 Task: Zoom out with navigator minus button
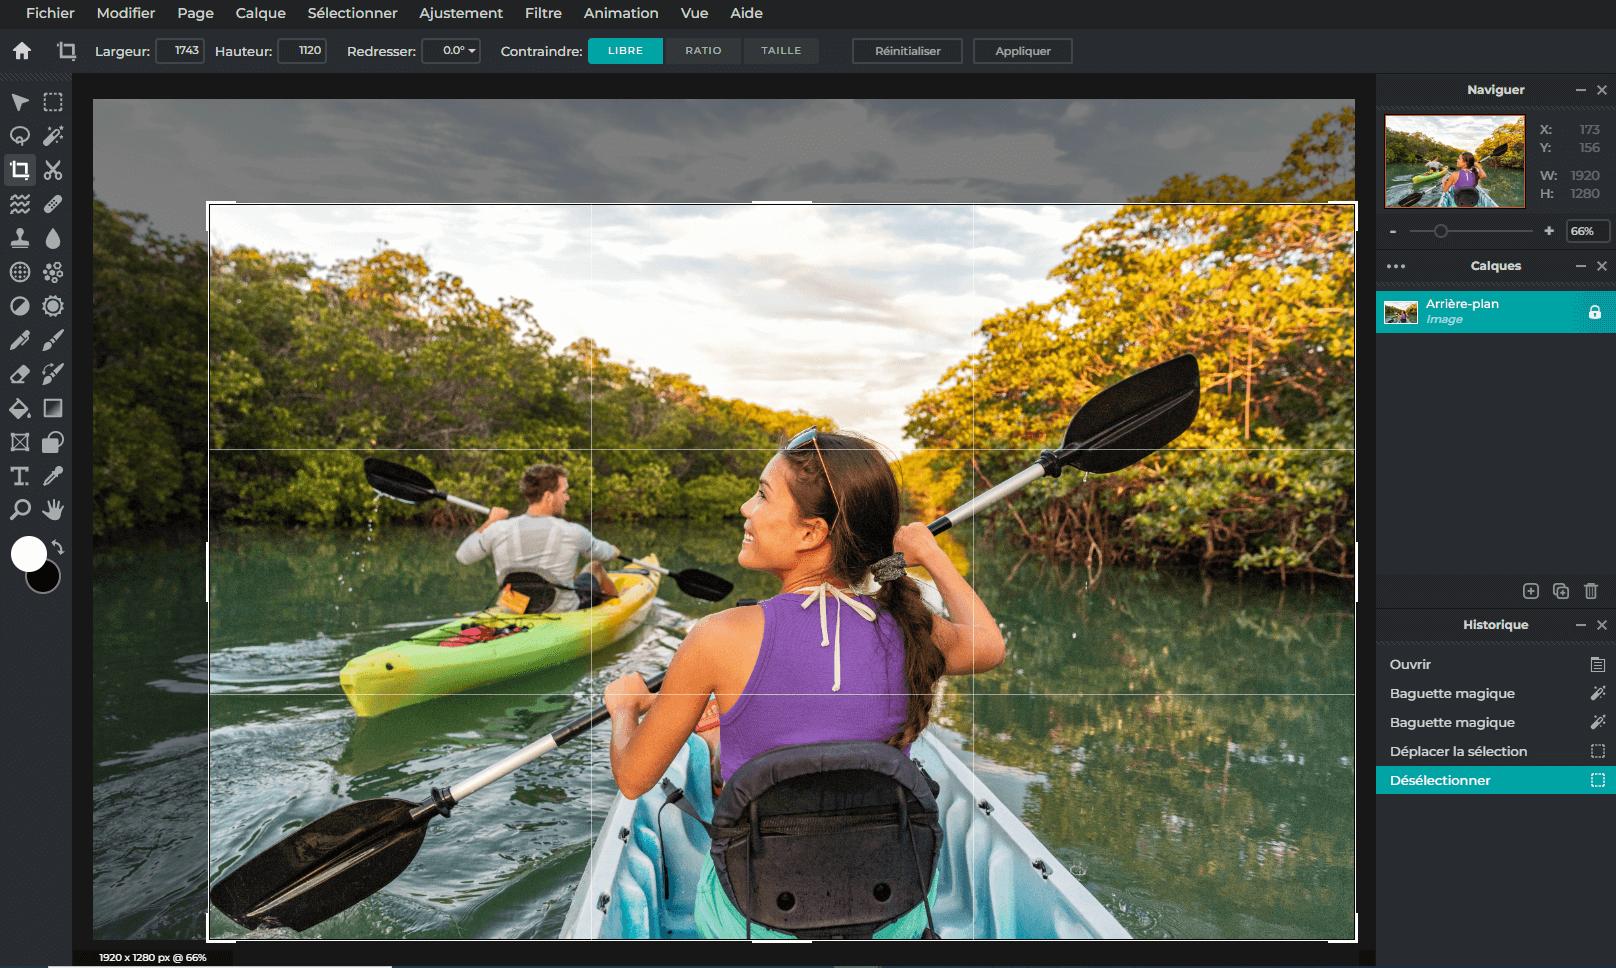click(x=1393, y=231)
